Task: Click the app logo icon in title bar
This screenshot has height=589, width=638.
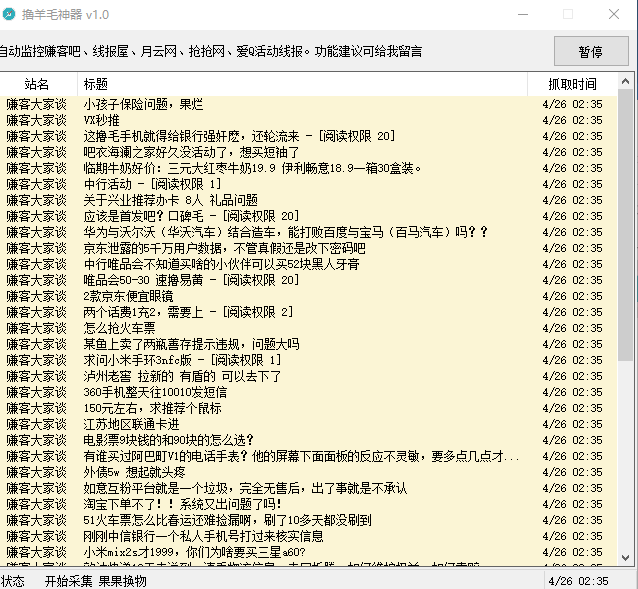Action: (9, 14)
